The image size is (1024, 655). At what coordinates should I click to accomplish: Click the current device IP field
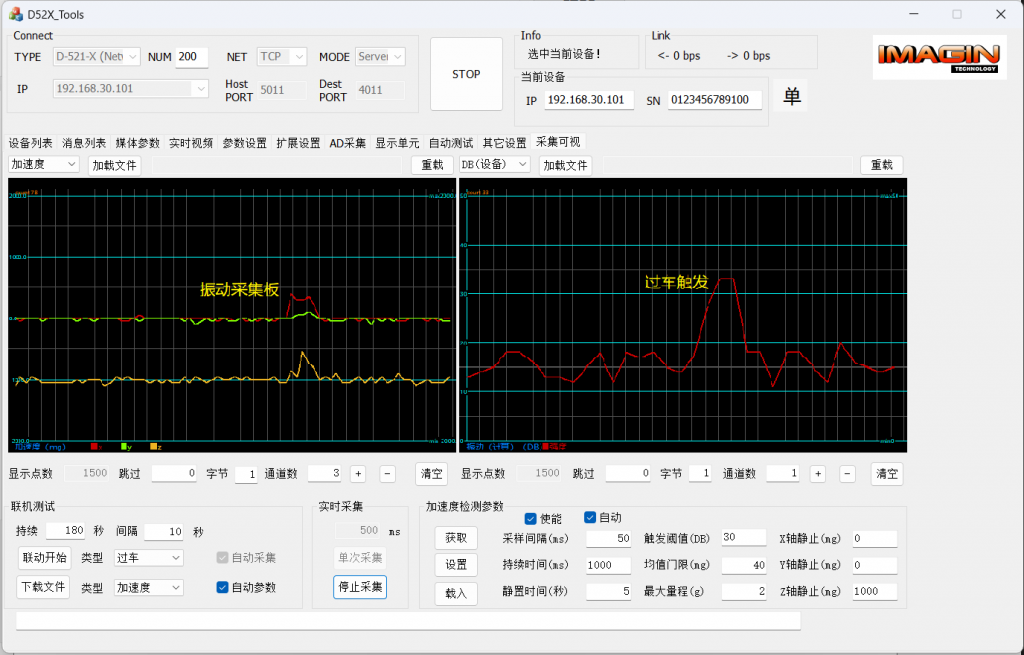coord(588,100)
